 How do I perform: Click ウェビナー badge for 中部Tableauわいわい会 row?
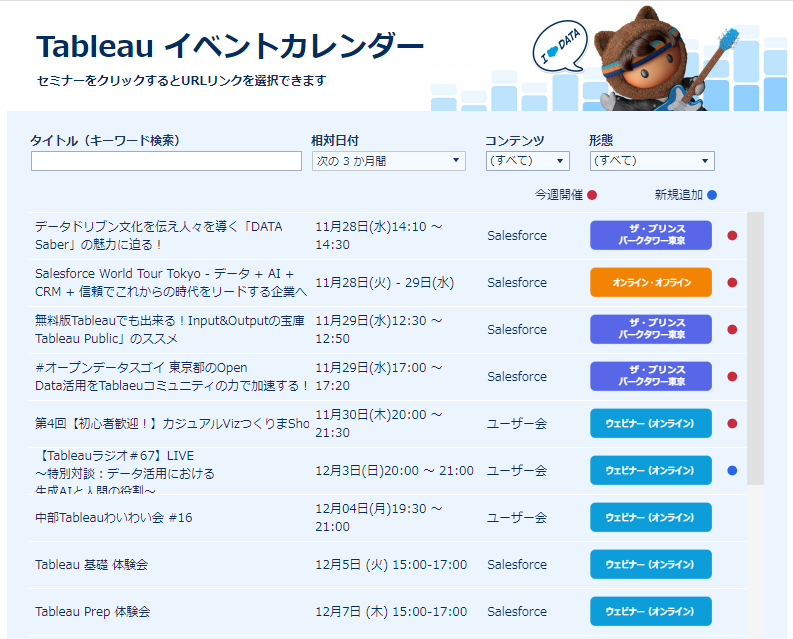point(651,518)
